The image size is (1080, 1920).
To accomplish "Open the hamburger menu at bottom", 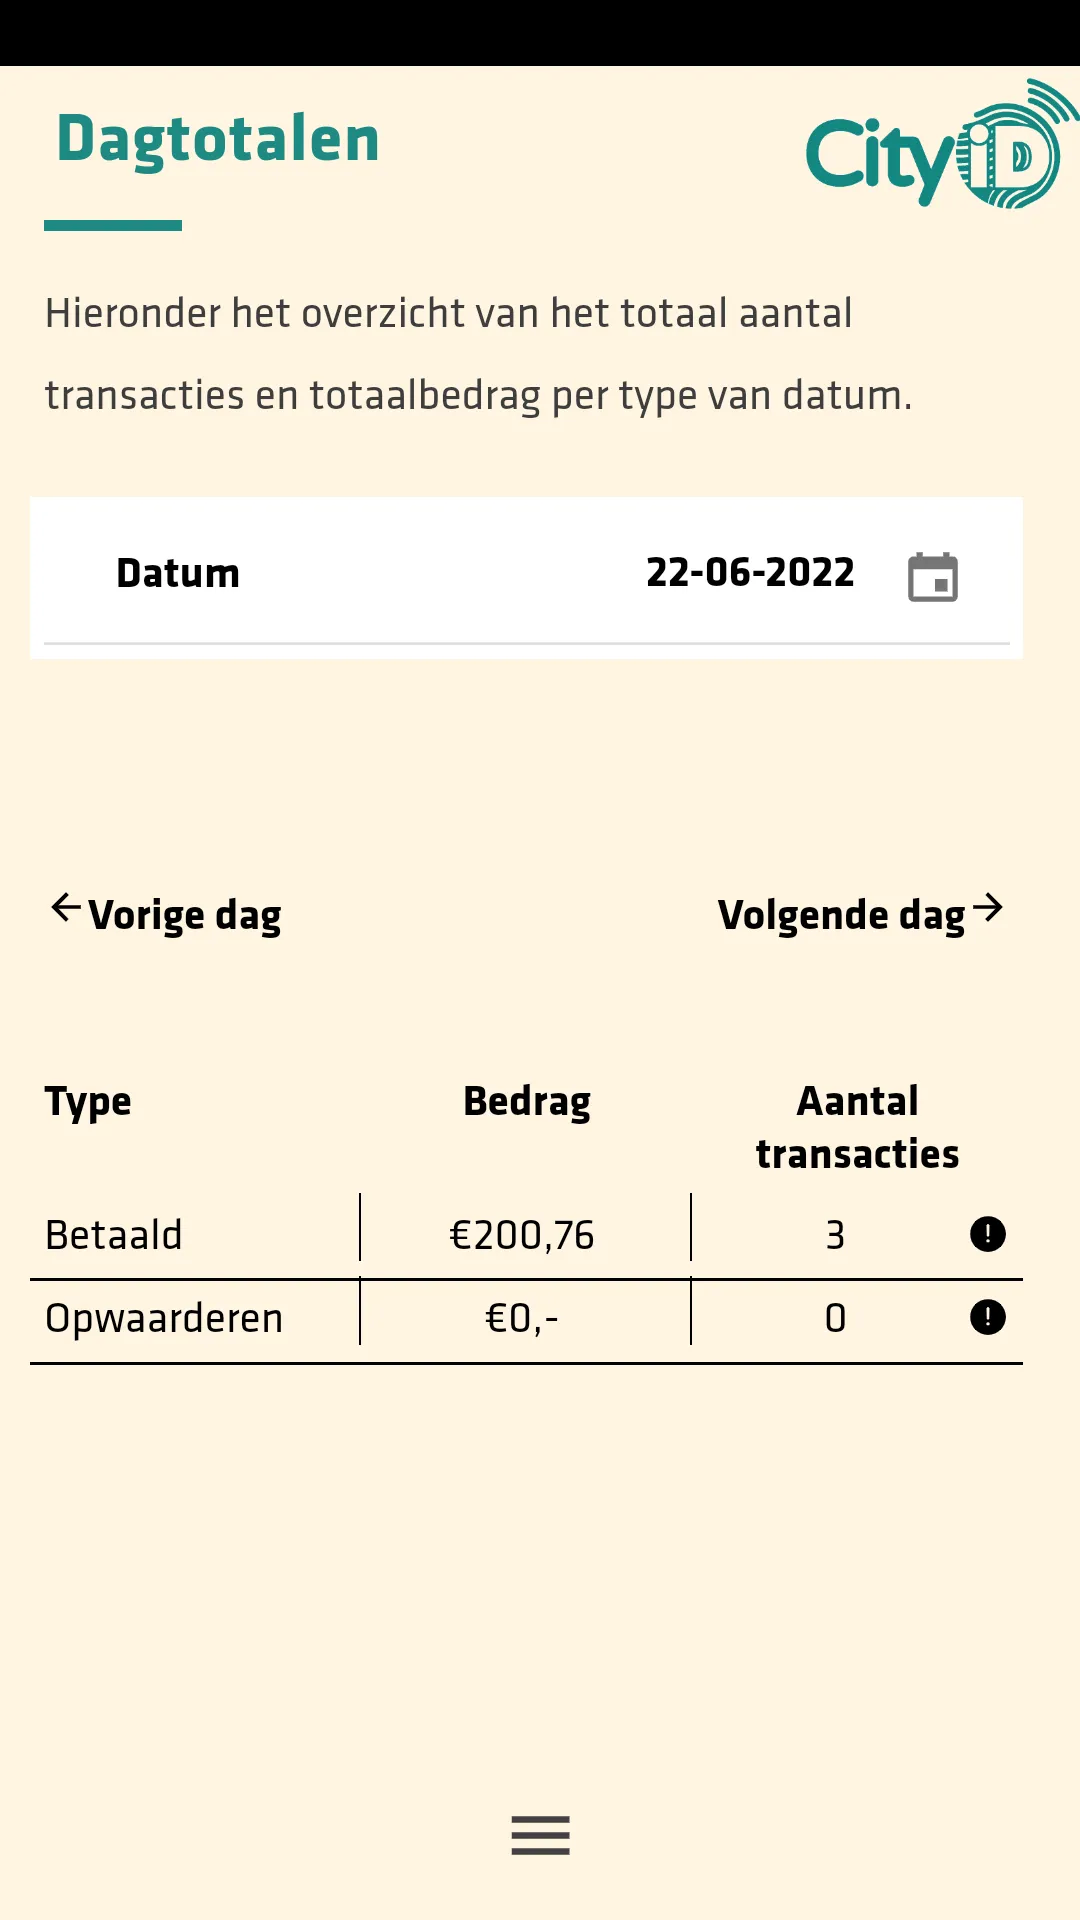I will pyautogui.click(x=540, y=1835).
